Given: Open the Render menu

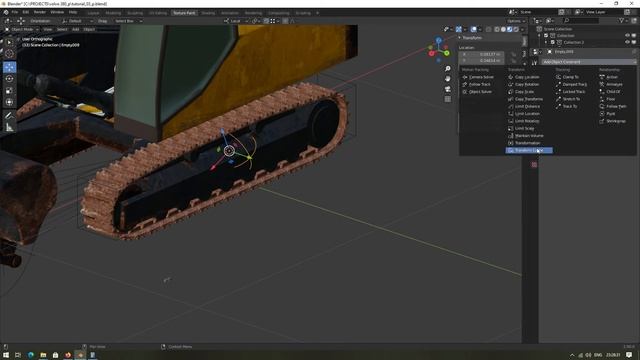Looking at the screenshot, I should (x=40, y=12).
